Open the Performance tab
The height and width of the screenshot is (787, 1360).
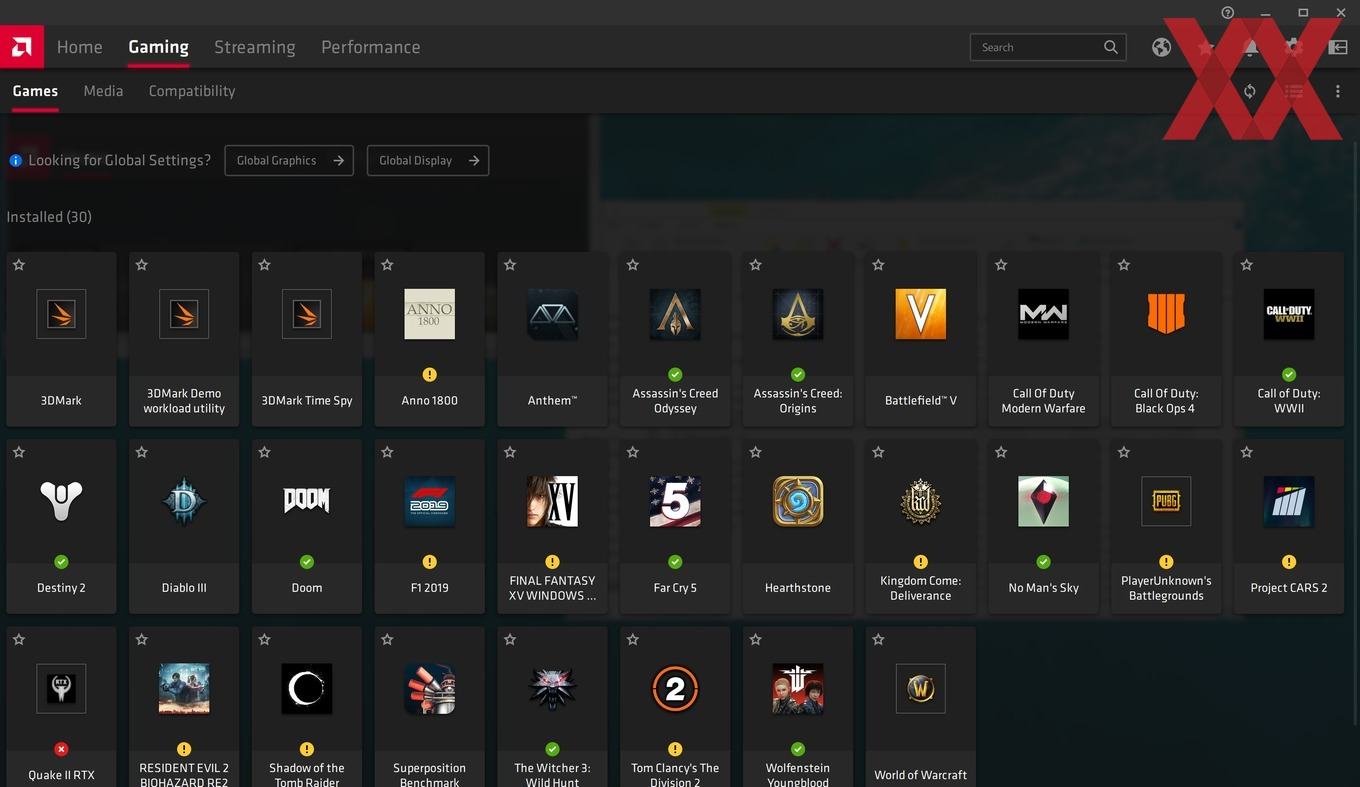click(370, 47)
